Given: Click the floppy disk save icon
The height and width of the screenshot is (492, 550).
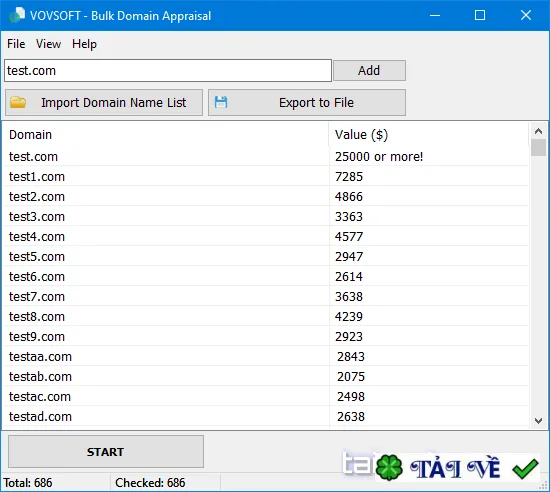Looking at the screenshot, I should click(221, 102).
